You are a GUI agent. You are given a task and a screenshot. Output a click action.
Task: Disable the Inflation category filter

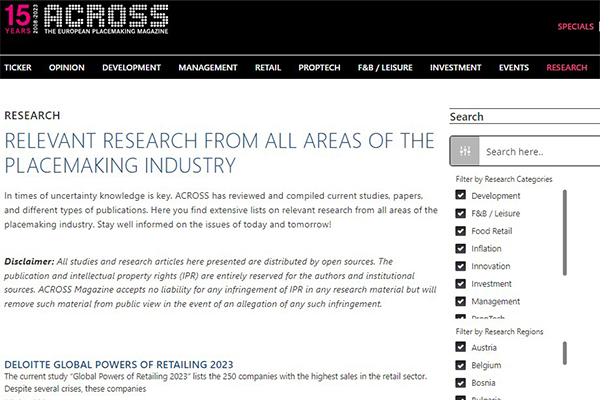click(461, 248)
